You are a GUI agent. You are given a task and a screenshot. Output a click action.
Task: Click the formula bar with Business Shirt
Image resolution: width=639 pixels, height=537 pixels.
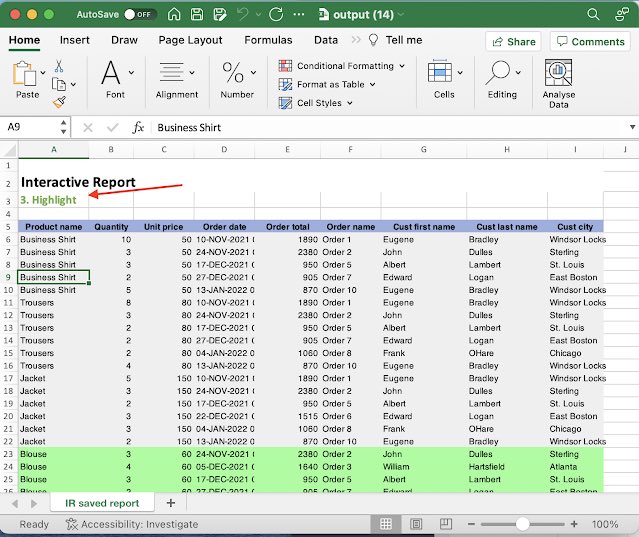coord(389,128)
